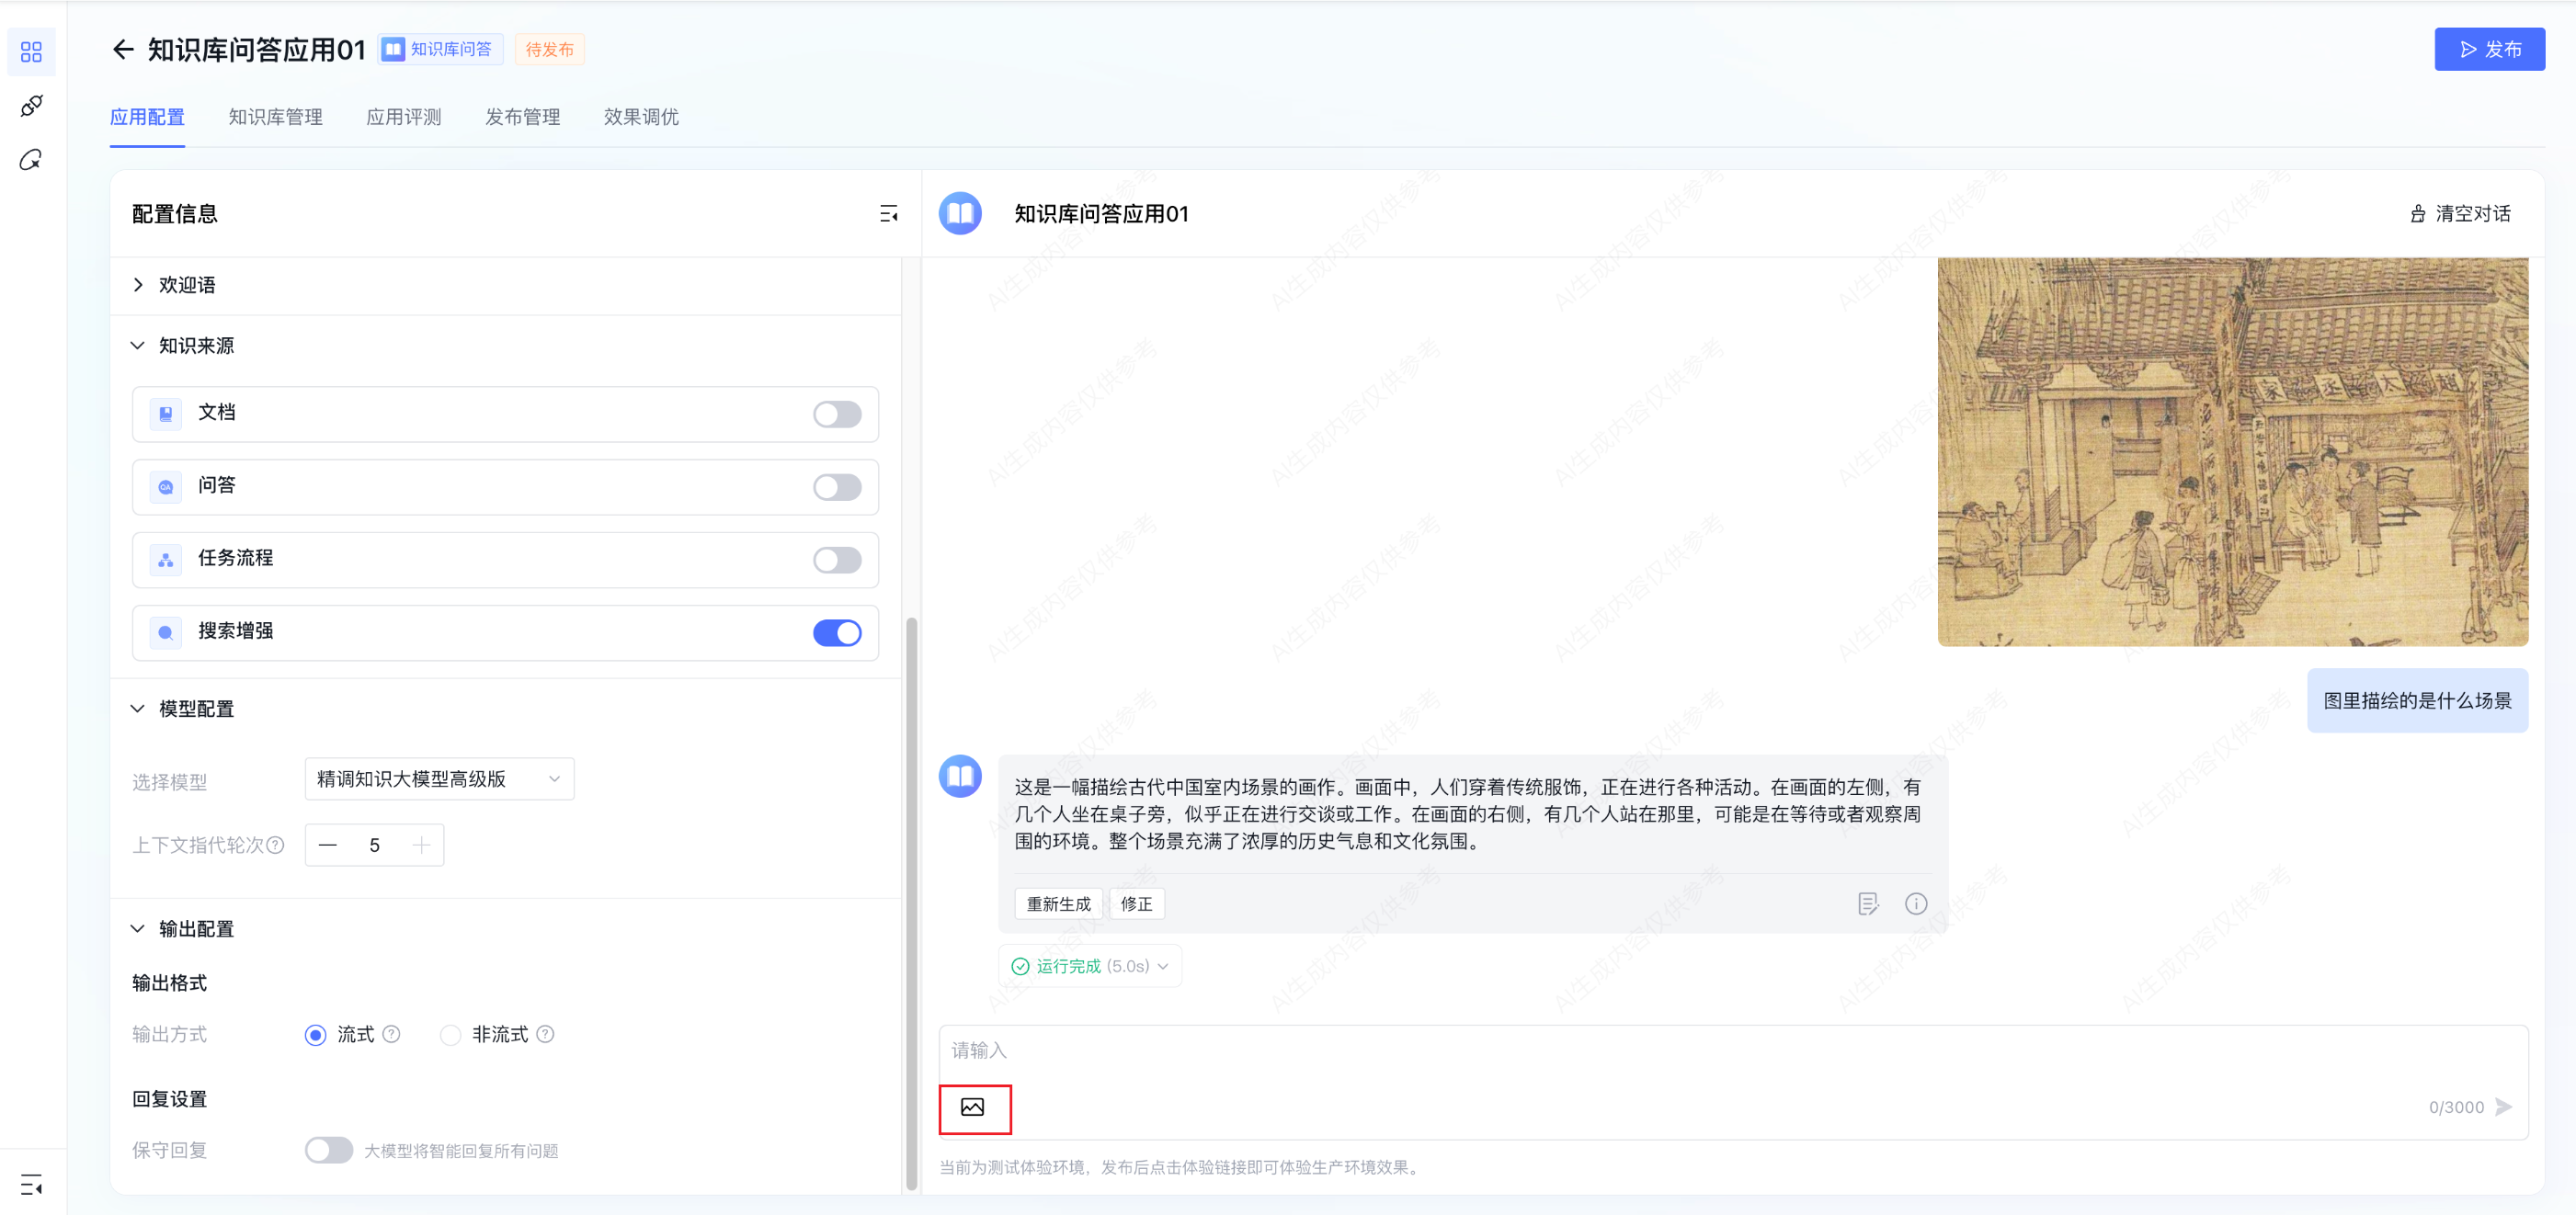Switch to the 效果调优 tab

[x=641, y=117]
